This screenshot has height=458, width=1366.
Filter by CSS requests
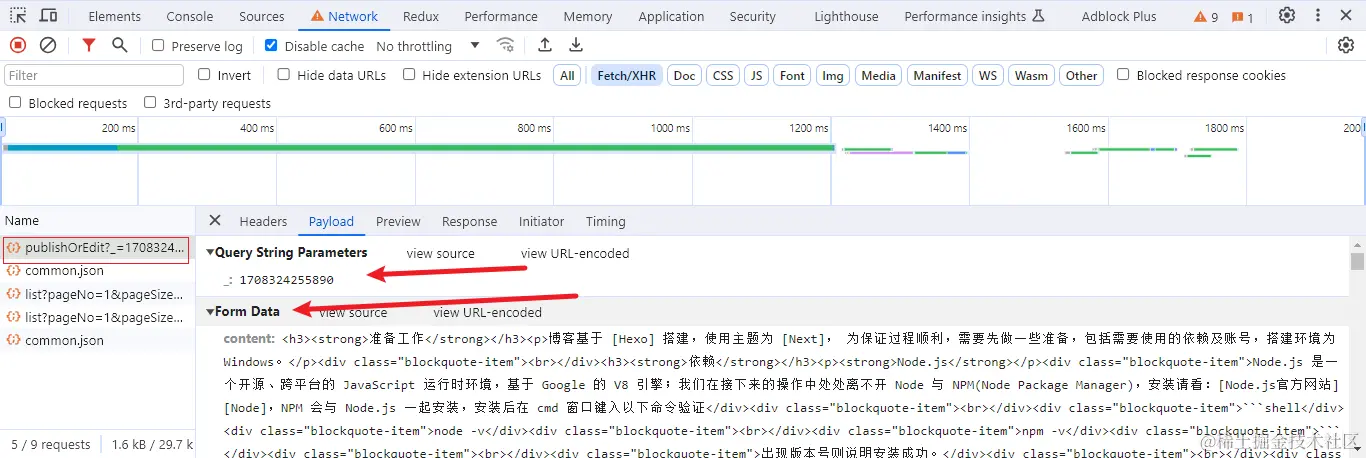[723, 75]
